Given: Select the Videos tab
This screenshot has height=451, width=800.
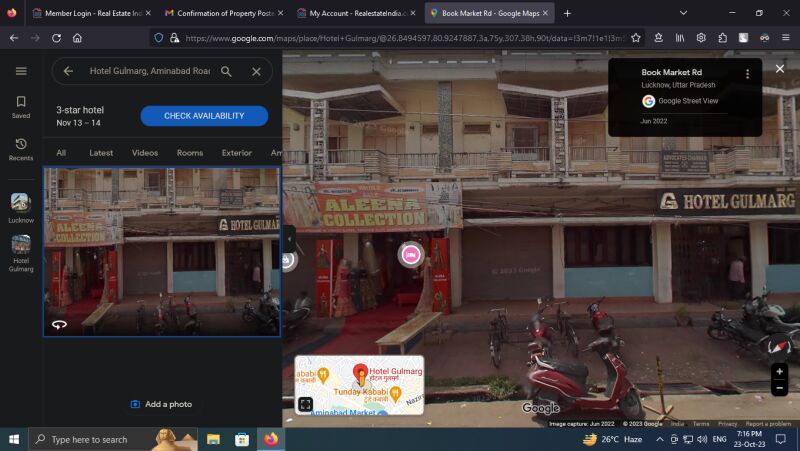Looking at the screenshot, I should pos(145,153).
